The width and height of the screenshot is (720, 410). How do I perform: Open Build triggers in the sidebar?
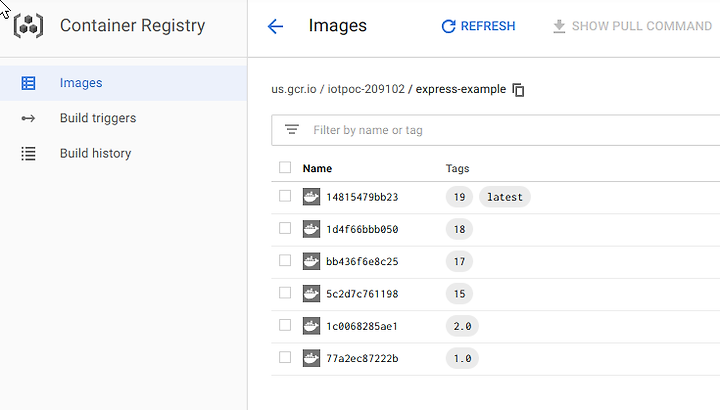(x=98, y=118)
